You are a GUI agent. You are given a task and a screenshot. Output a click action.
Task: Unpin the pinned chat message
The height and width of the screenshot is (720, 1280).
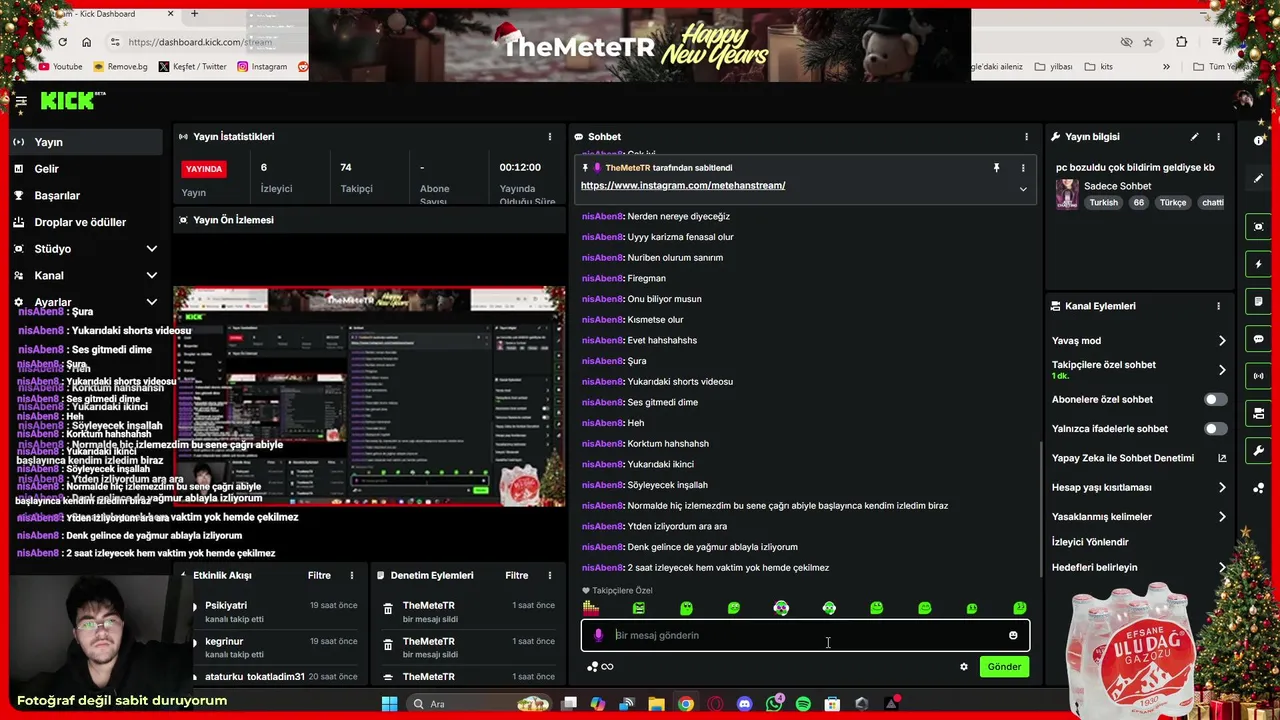[996, 168]
